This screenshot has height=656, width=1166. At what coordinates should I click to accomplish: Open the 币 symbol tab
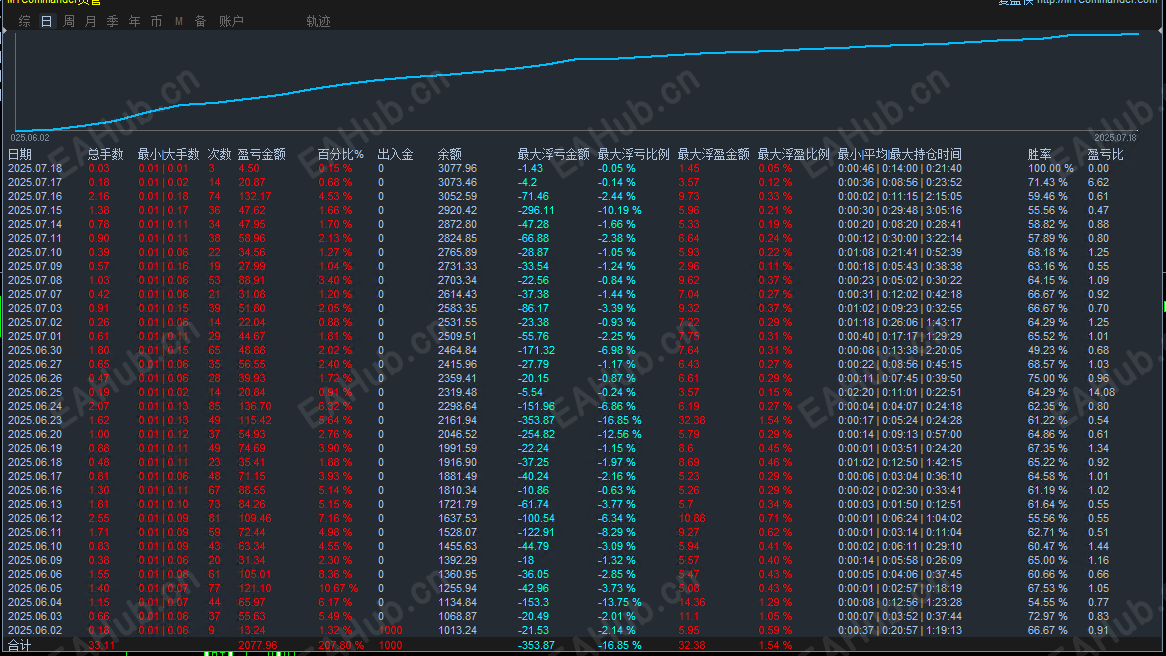pos(156,22)
